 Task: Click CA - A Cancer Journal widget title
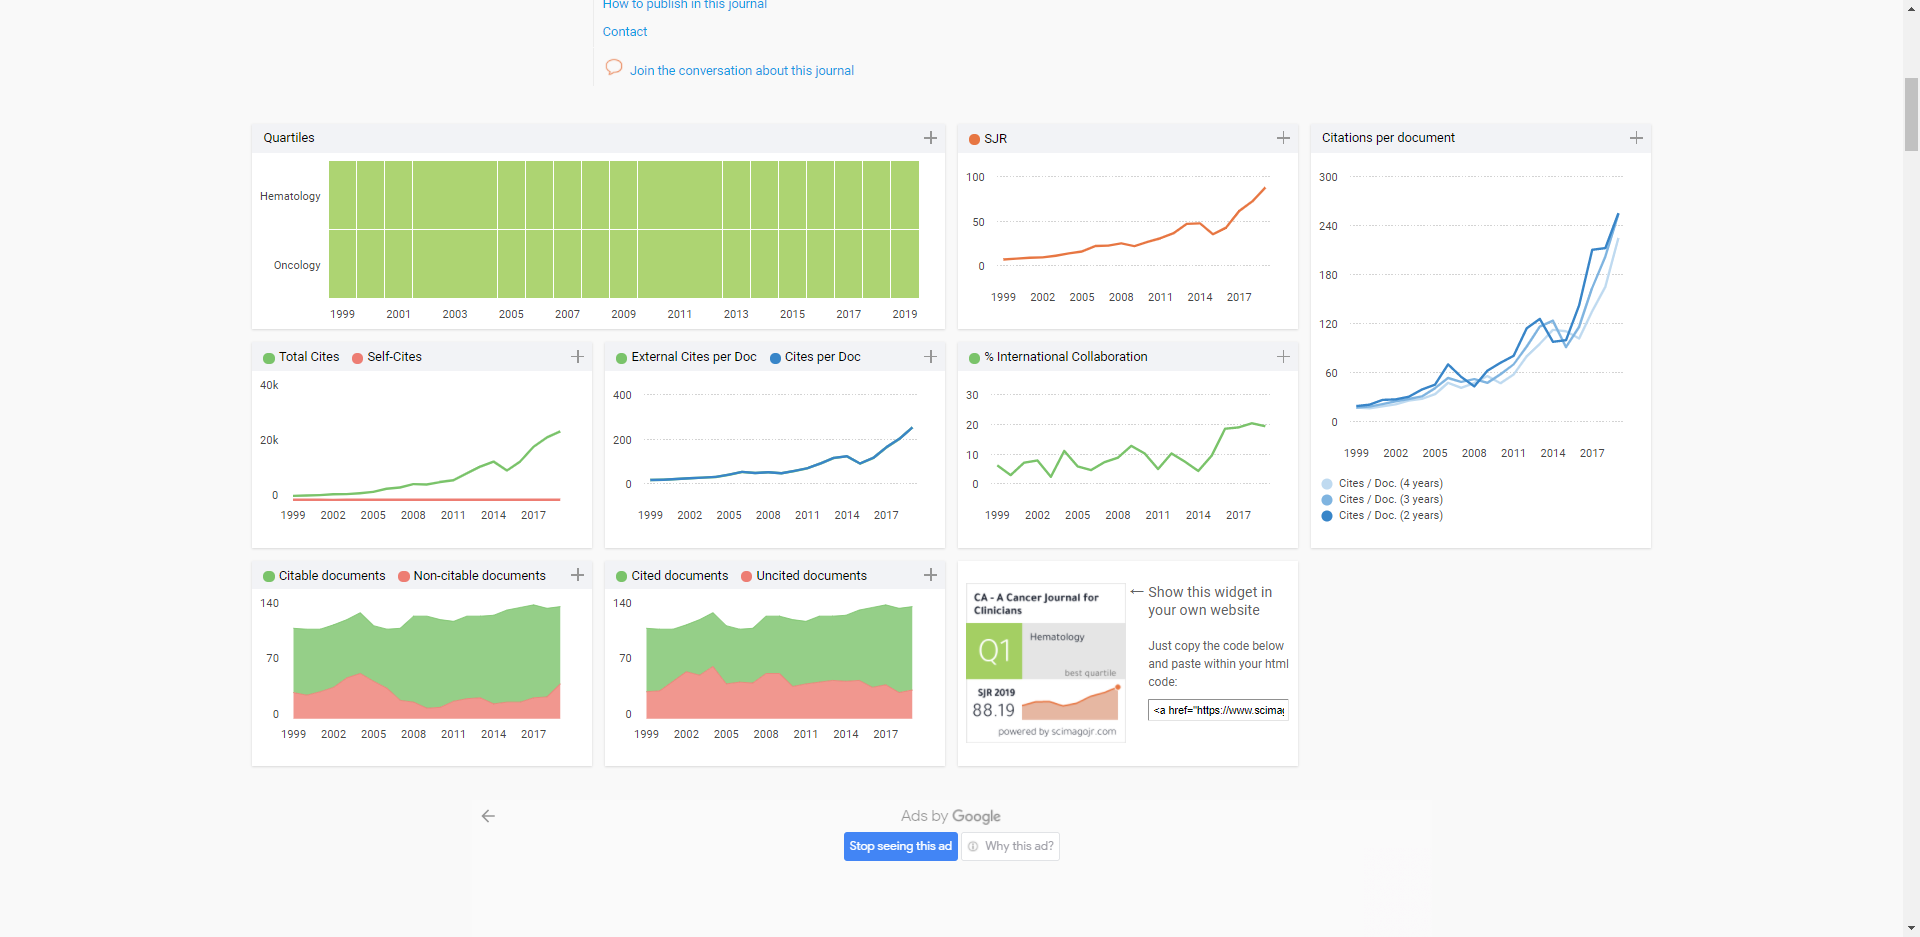(1036, 604)
